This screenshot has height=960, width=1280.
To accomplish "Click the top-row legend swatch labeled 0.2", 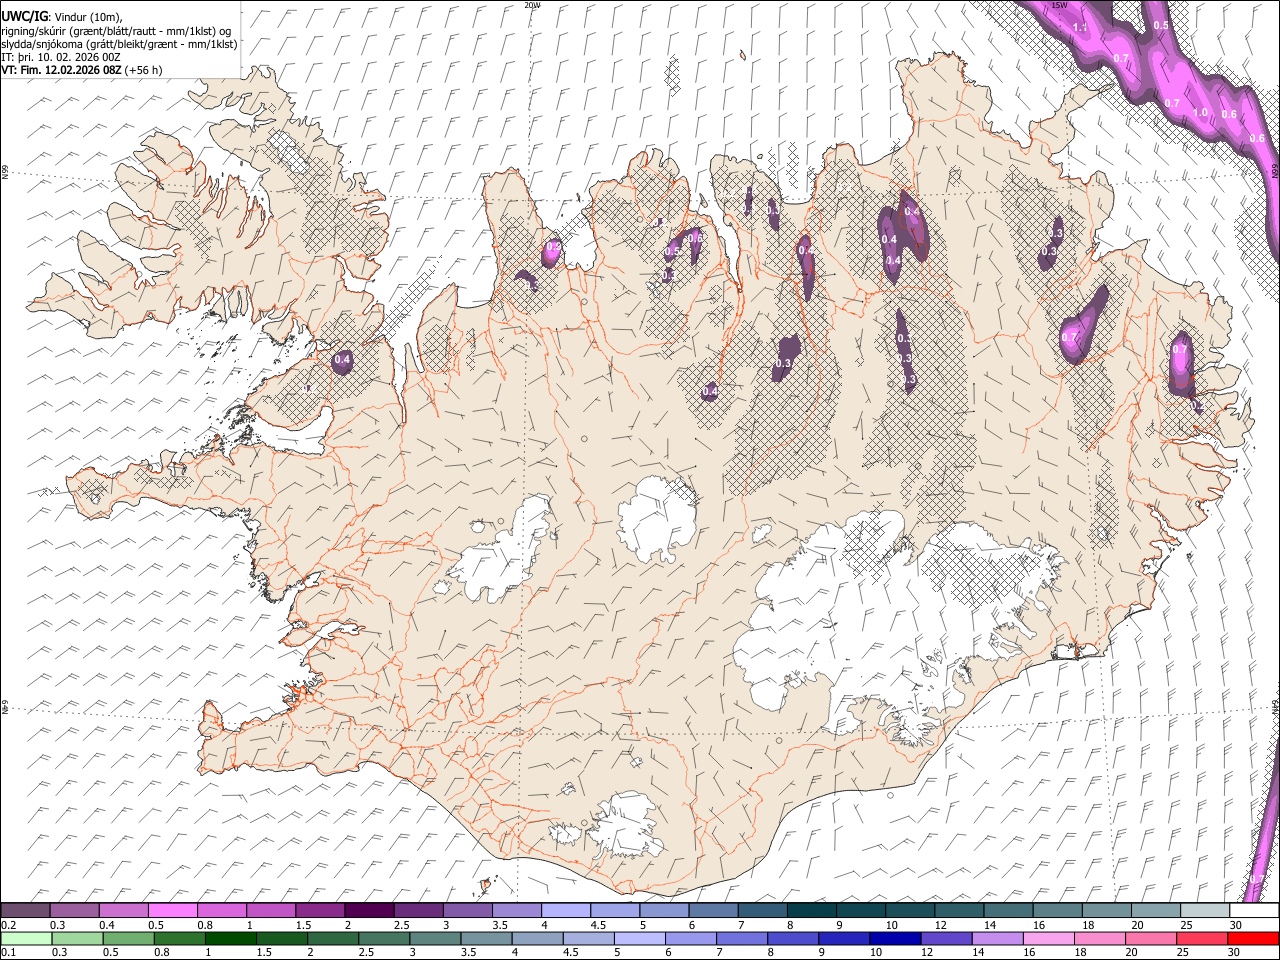I will pyautogui.click(x=25, y=910).
